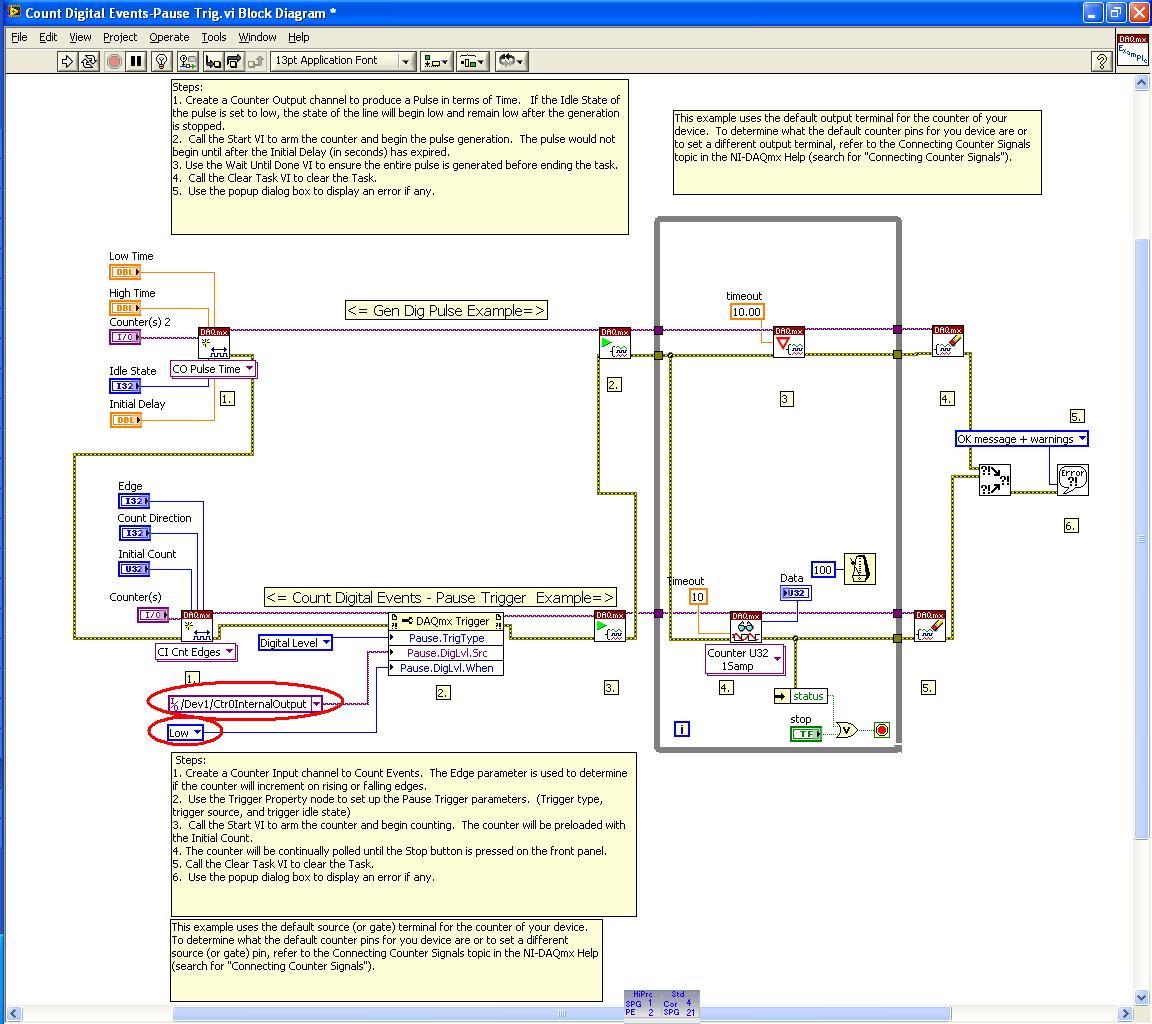Click the Run Continuously button
The image size is (1152, 1024).
click(89, 61)
